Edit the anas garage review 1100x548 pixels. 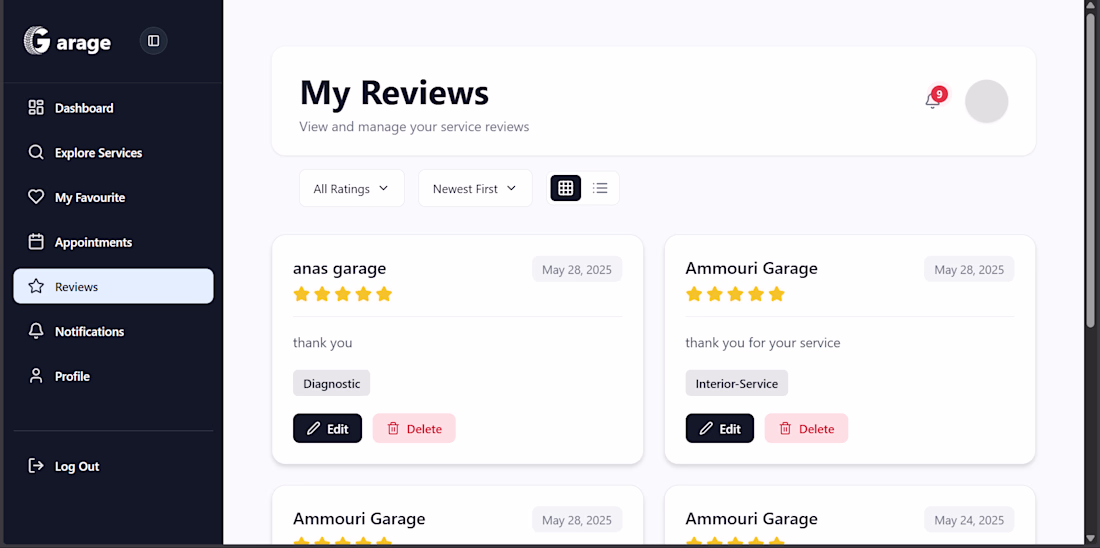327,428
